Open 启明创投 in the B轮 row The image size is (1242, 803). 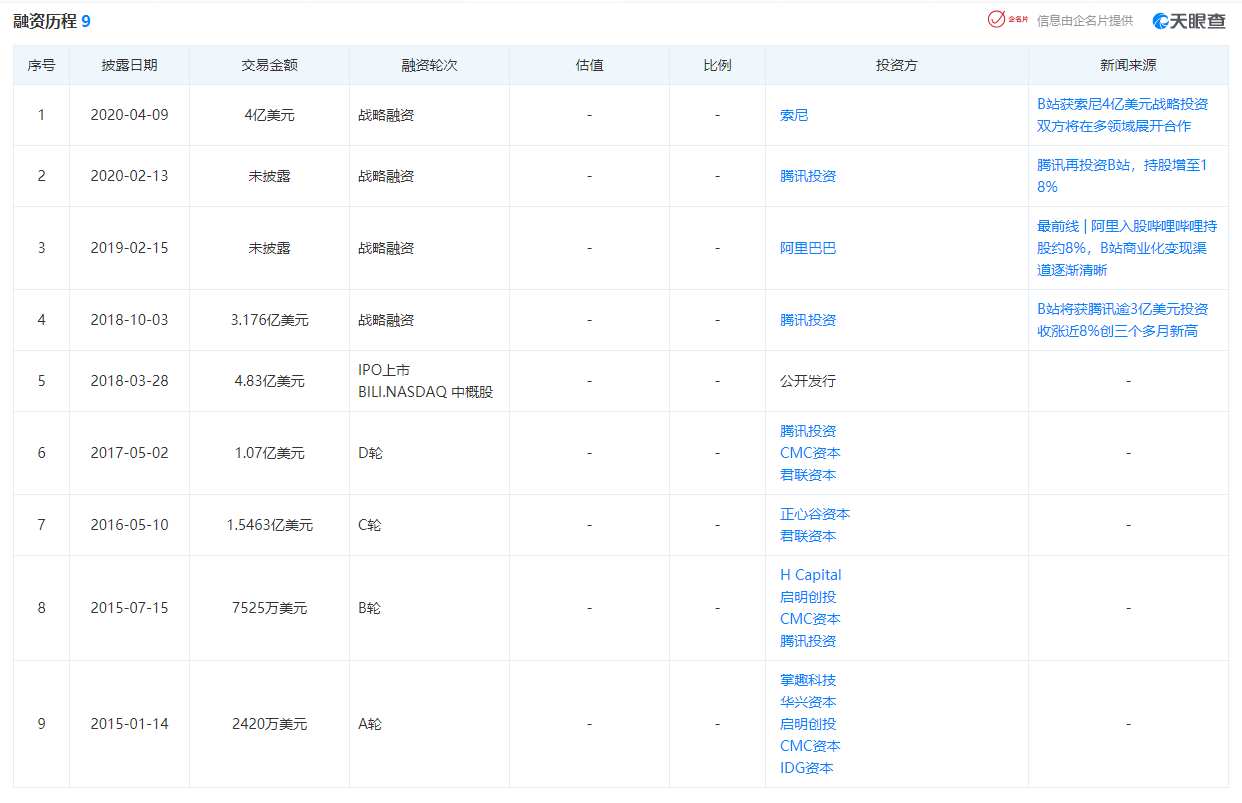click(x=808, y=597)
